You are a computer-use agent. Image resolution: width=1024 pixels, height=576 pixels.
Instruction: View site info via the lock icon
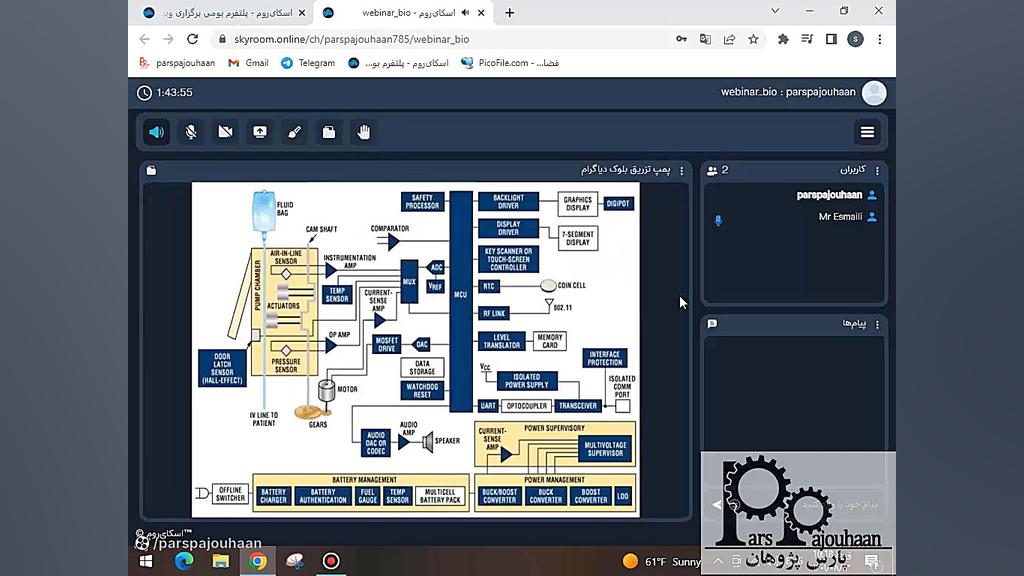222,39
